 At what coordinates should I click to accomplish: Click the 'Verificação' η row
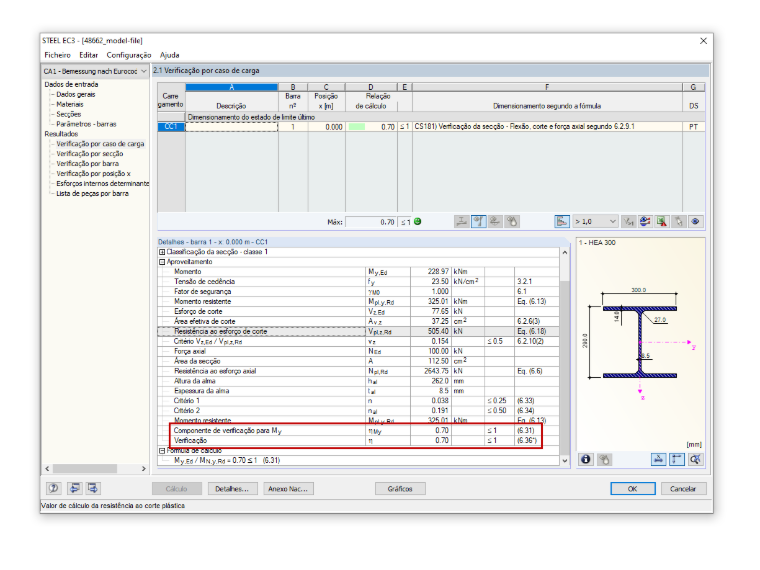point(358,441)
